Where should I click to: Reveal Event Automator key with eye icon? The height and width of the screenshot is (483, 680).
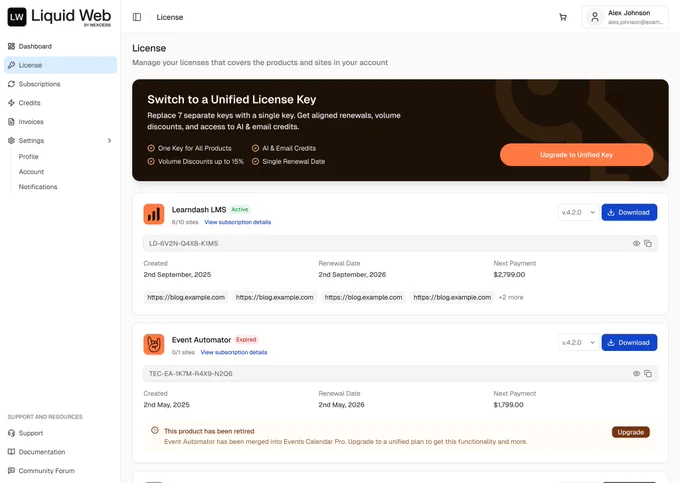[x=636, y=374]
